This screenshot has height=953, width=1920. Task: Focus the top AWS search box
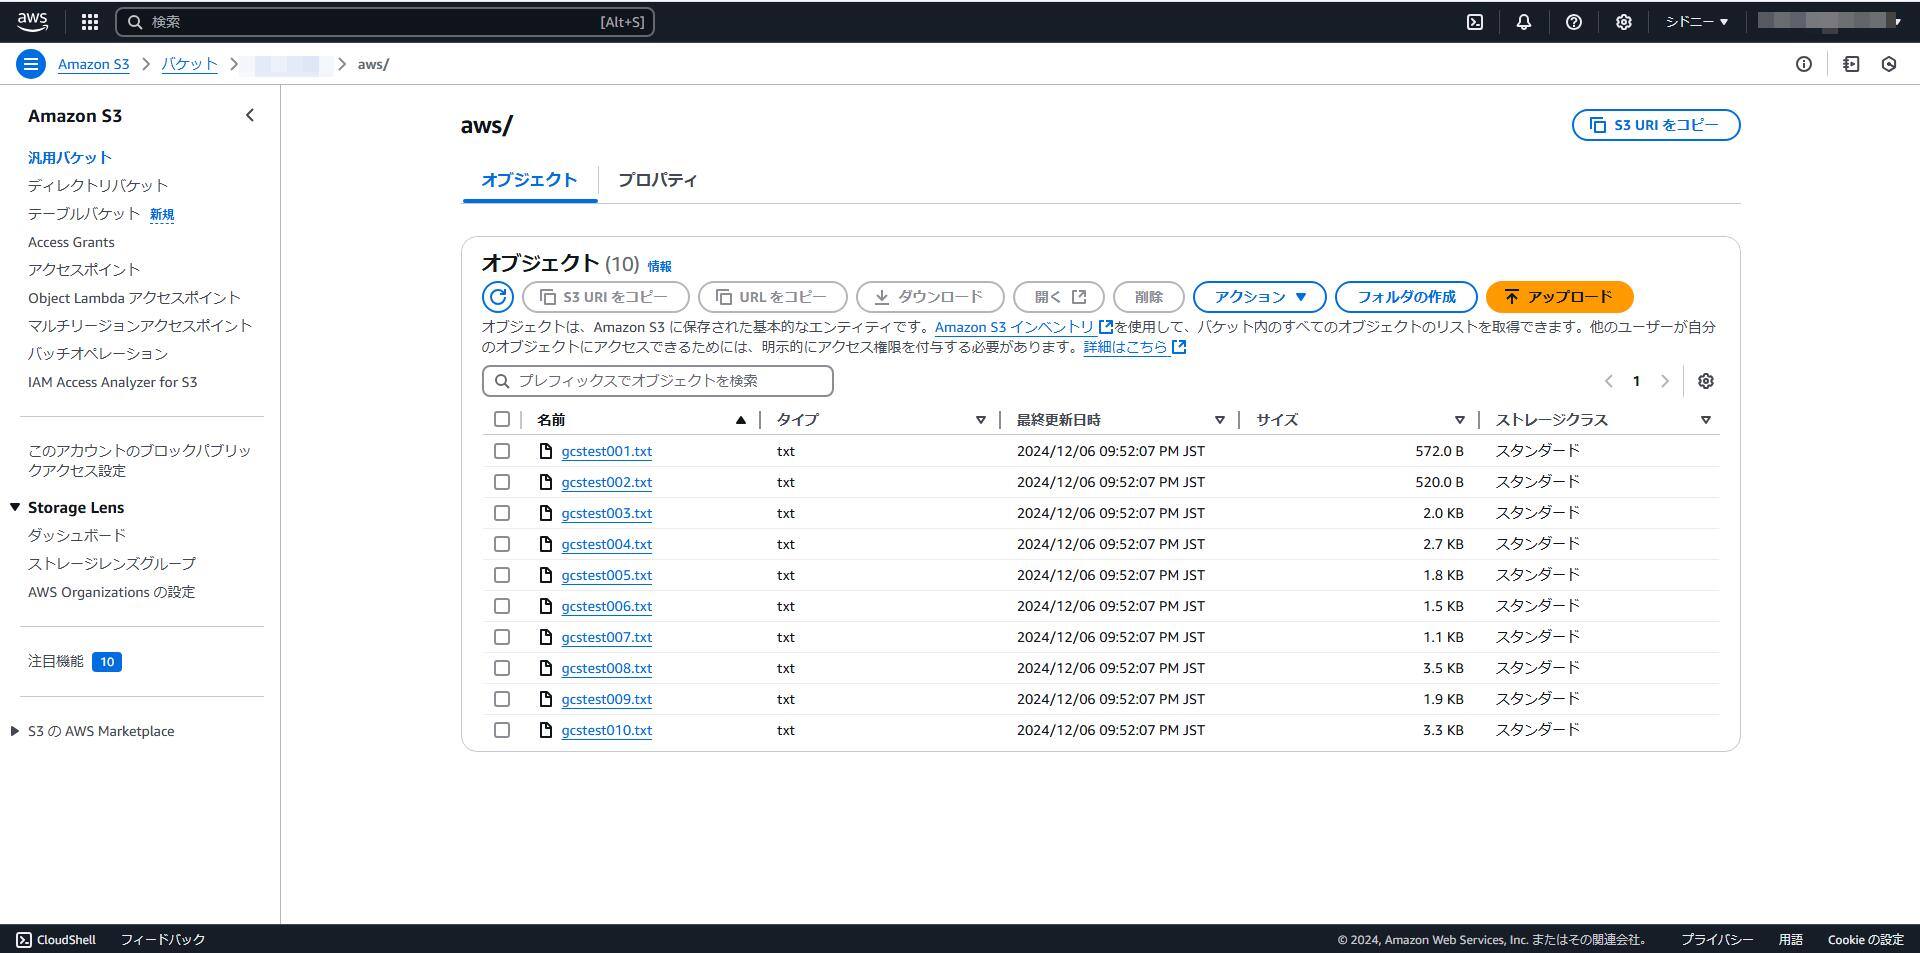coord(385,21)
